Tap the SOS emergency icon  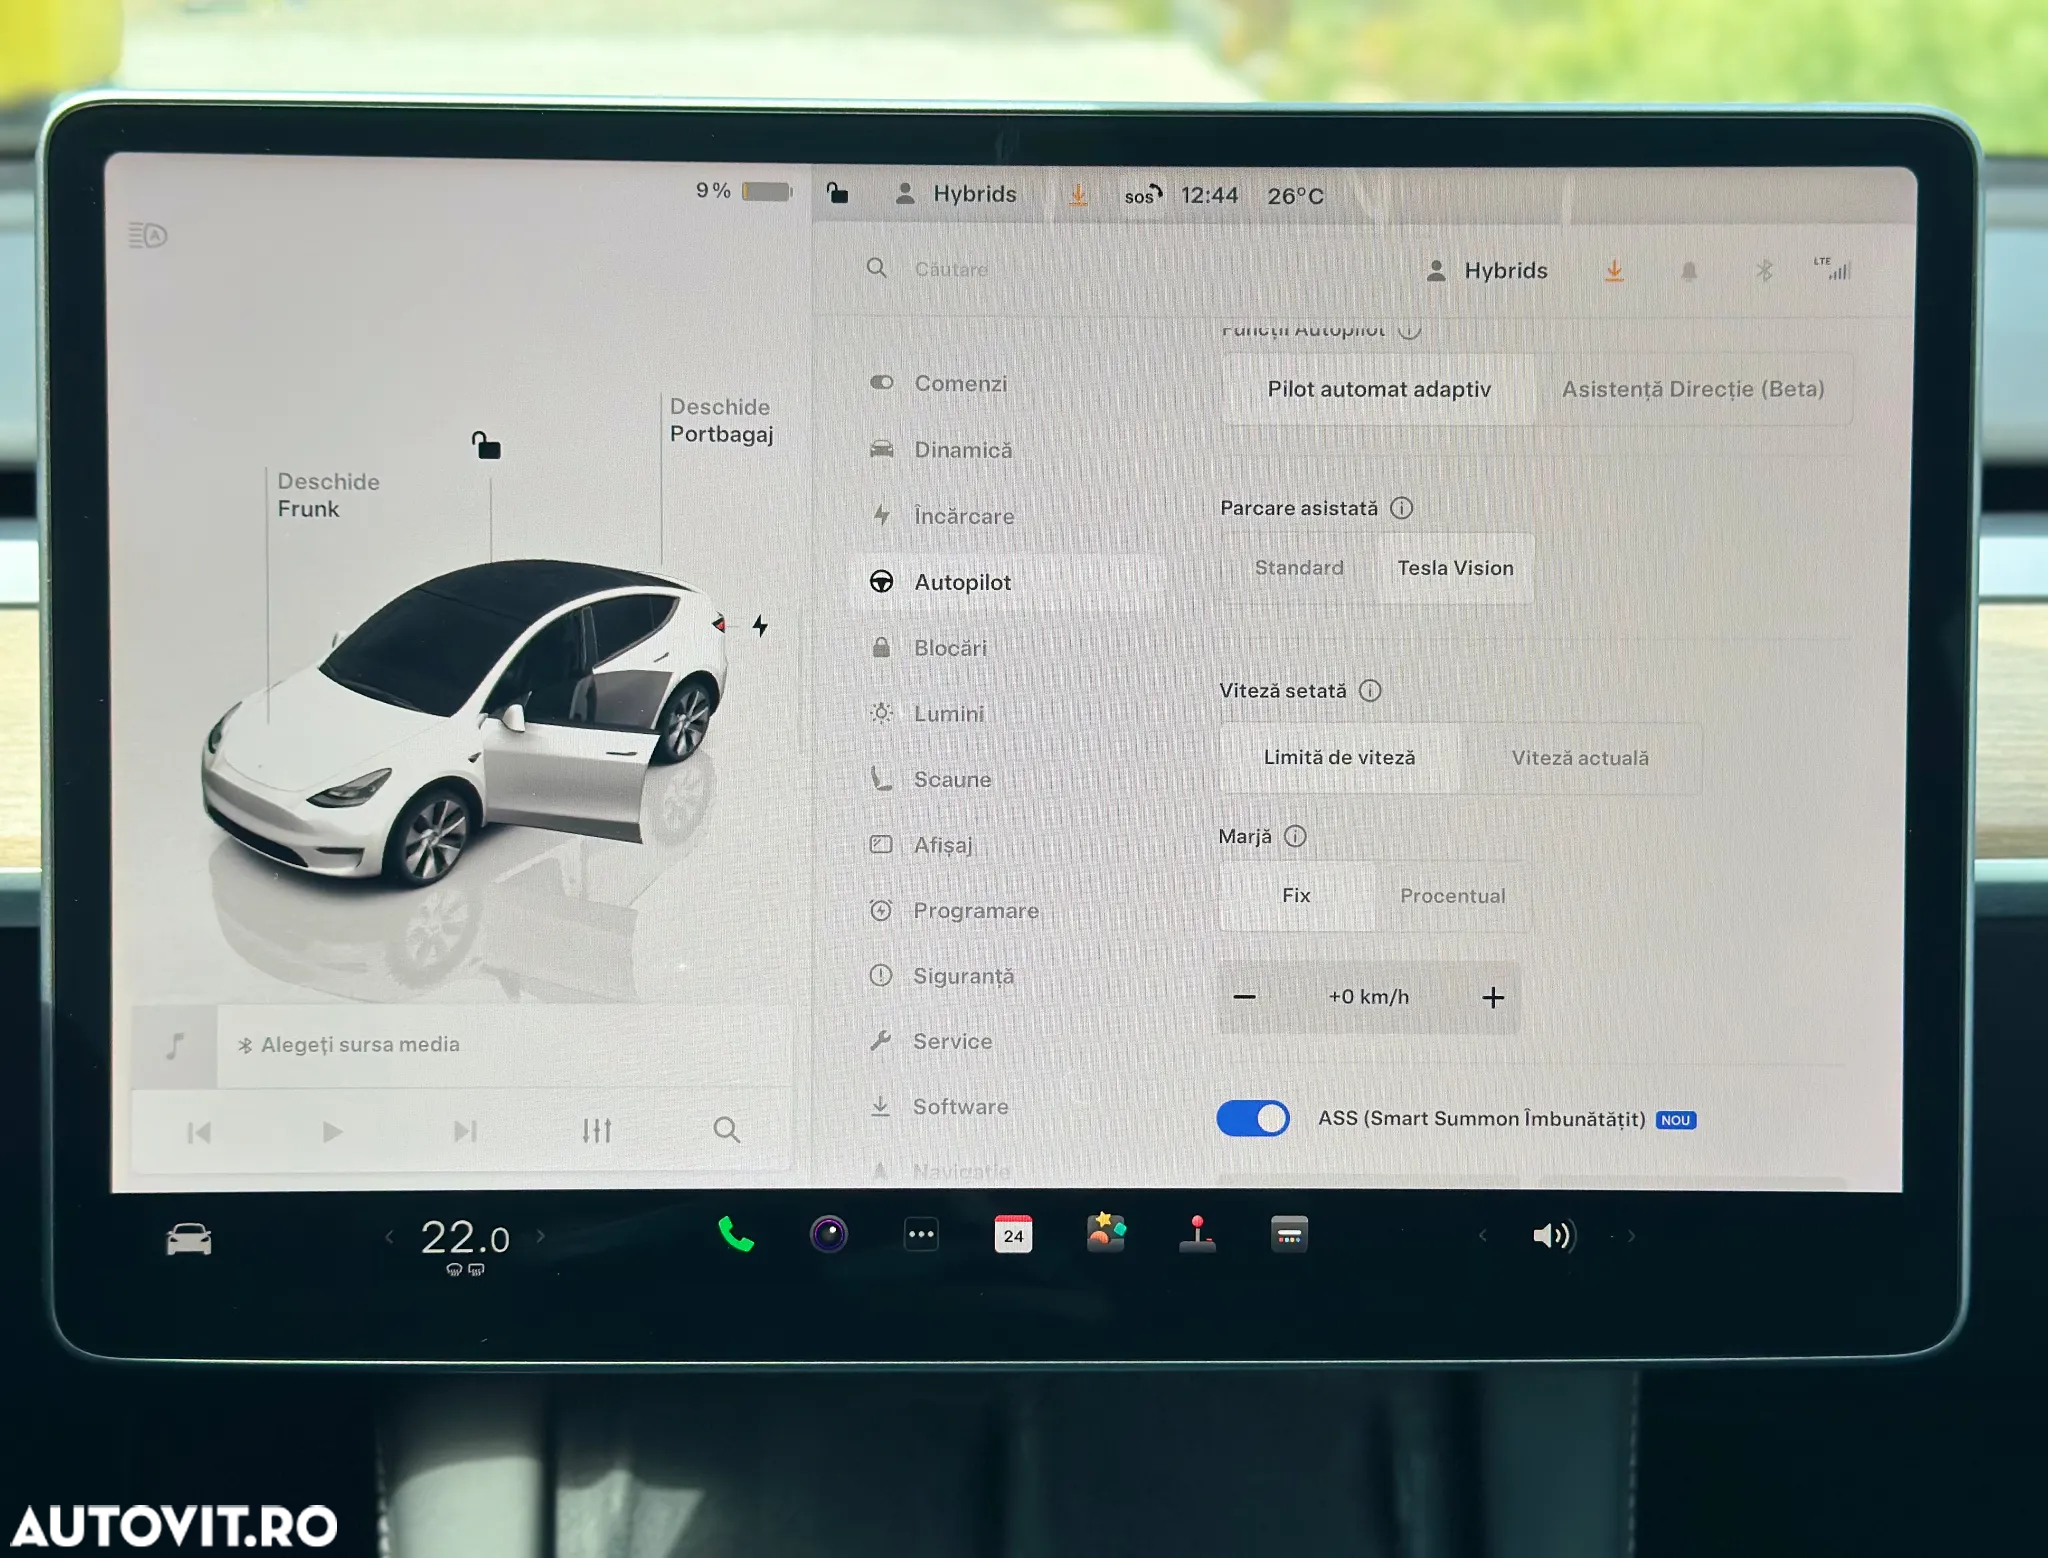coord(1142,195)
